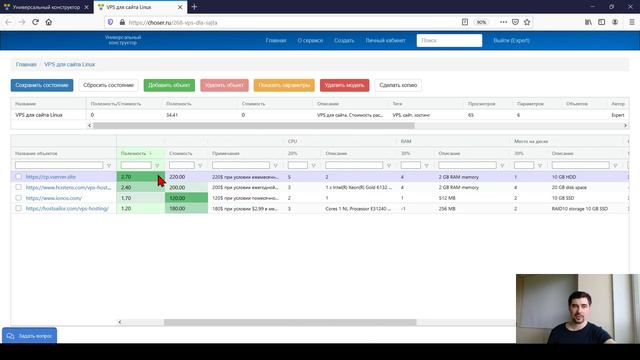Focus the Название объектов filter input
This screenshot has width=640, height=360.
(x=59, y=165)
